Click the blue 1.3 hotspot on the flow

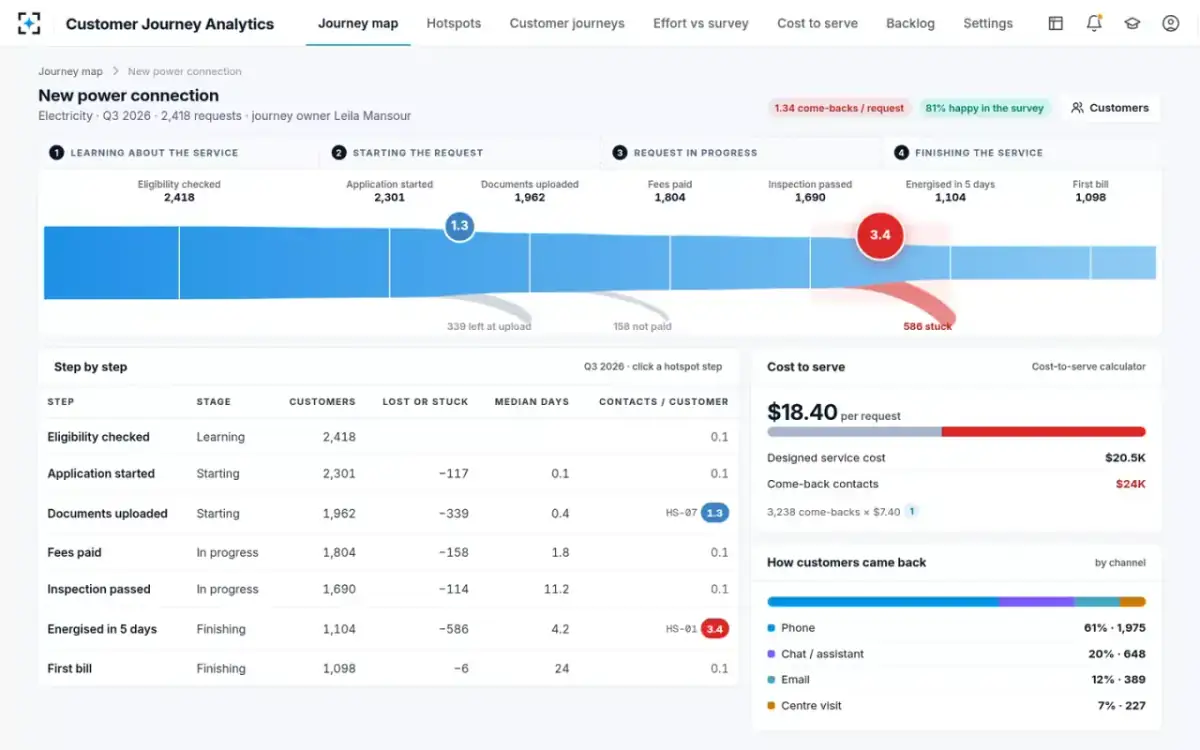(x=459, y=225)
